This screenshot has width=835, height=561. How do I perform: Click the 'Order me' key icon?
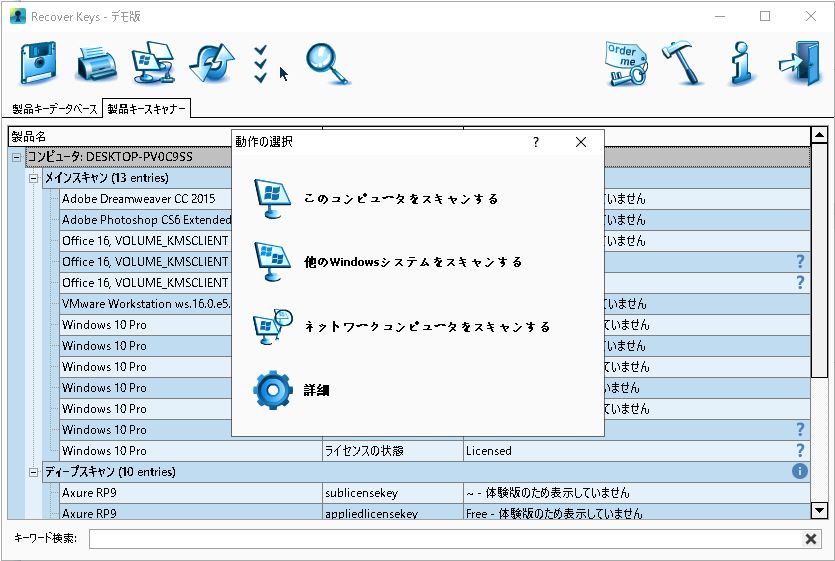[627, 64]
